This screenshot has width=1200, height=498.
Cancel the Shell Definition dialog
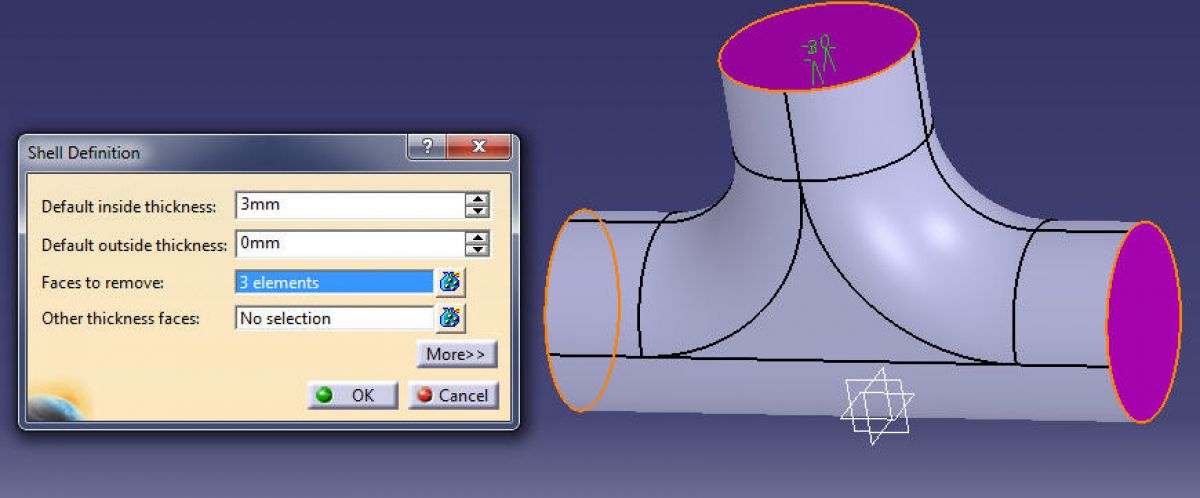(x=453, y=395)
